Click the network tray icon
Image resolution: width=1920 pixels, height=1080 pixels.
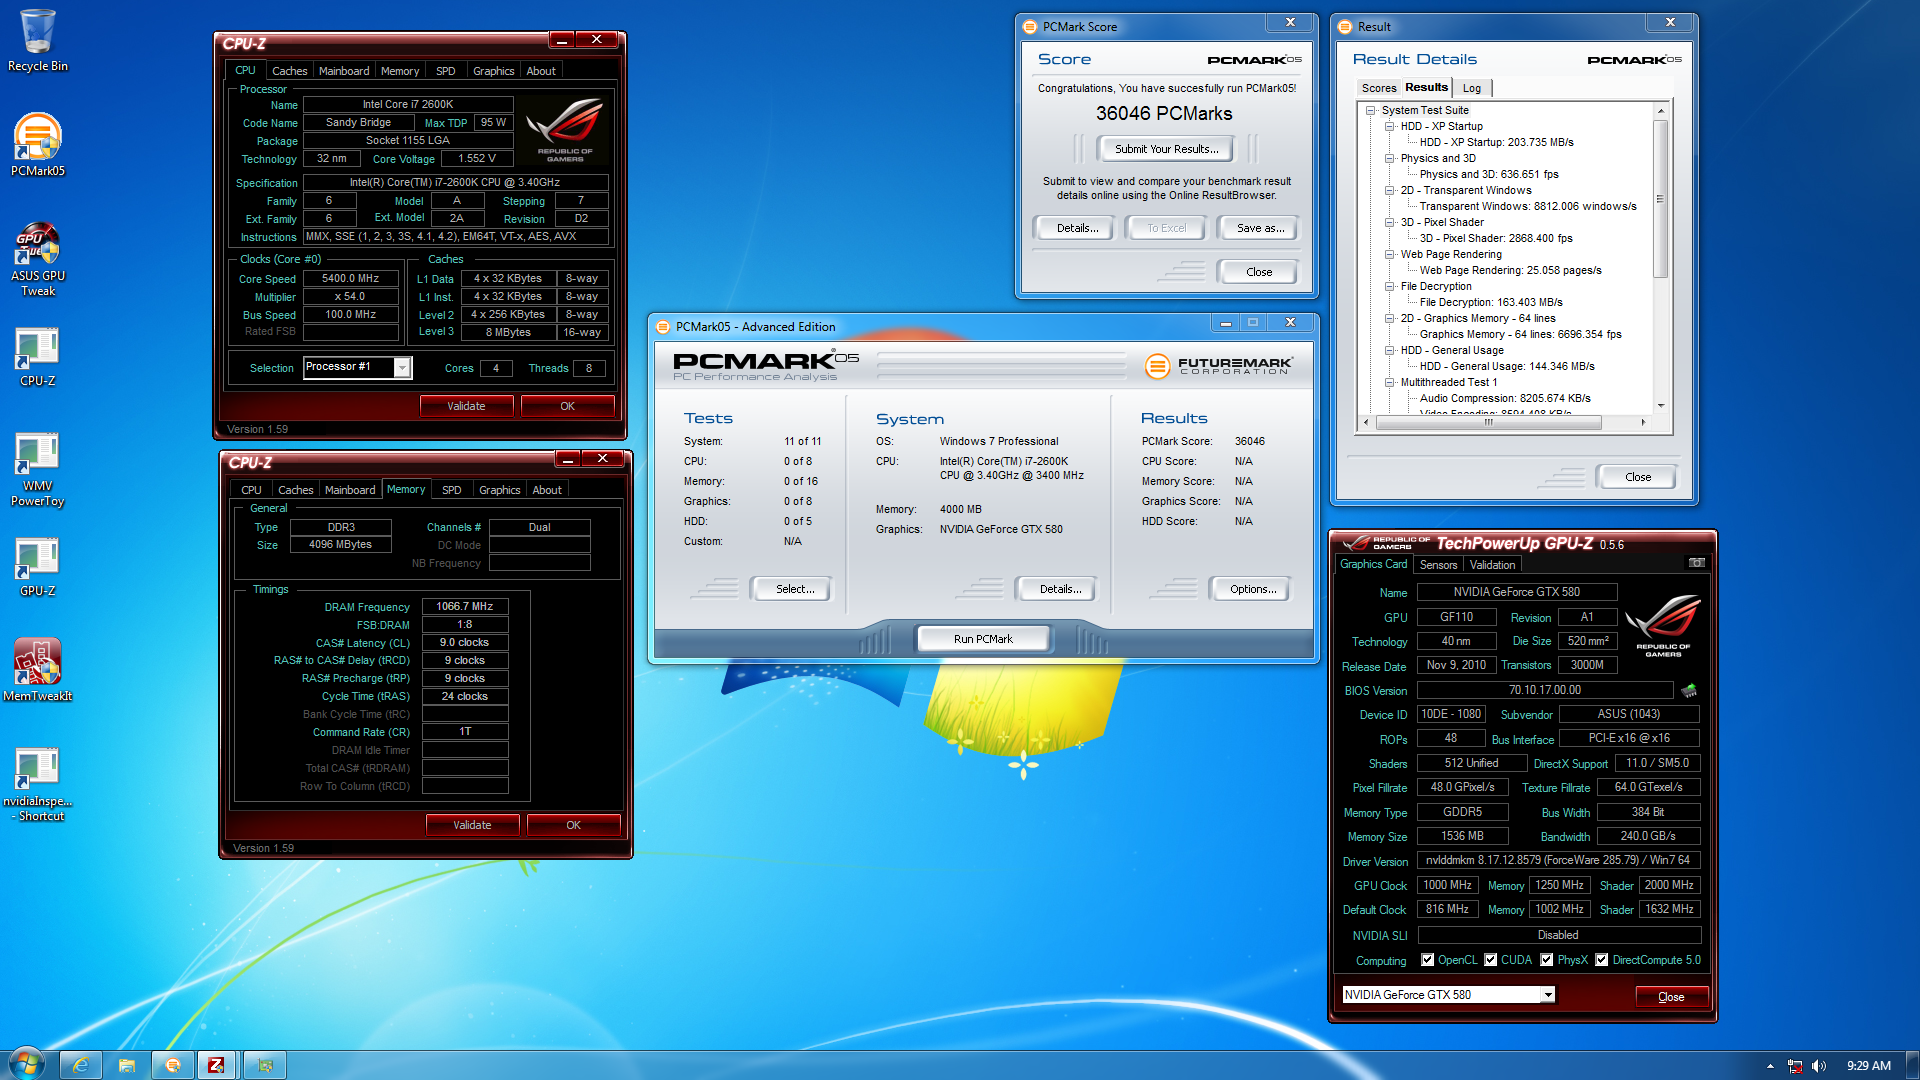pos(1795,1066)
